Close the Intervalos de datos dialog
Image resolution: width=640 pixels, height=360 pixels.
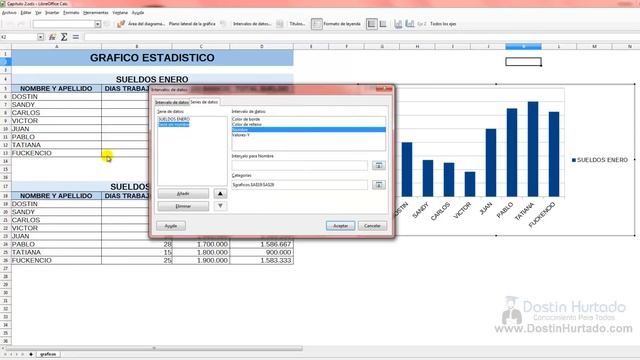(384, 89)
